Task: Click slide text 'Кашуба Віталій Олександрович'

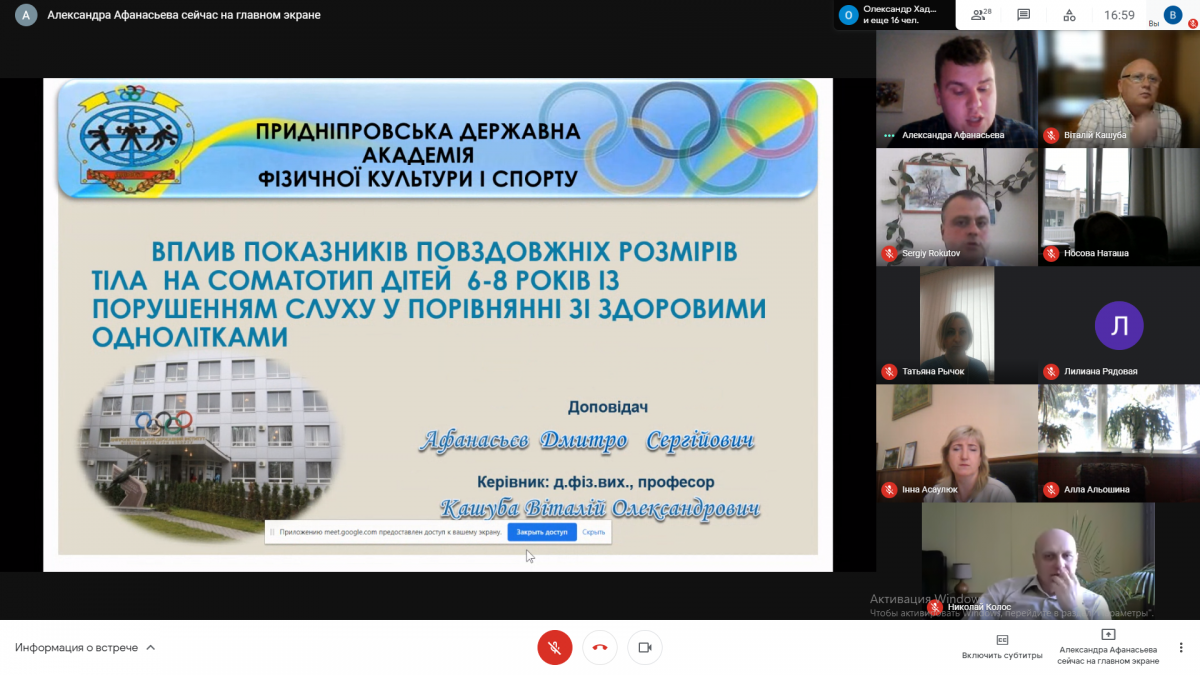Action: (x=600, y=508)
